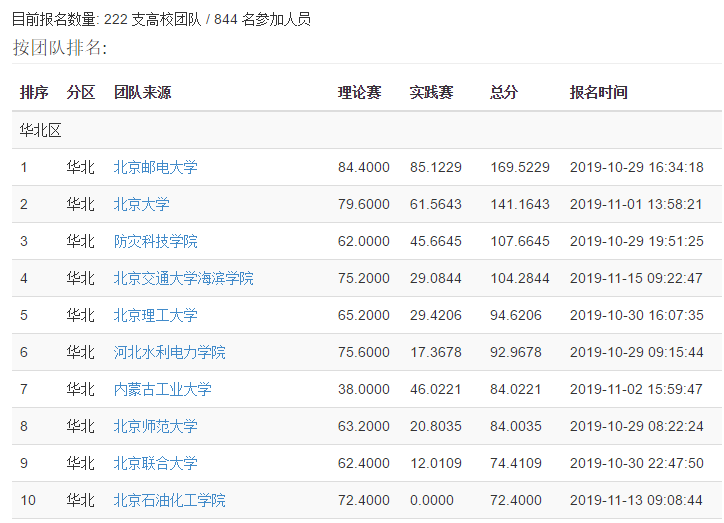This screenshot has width=724, height=523.
Task: Select theory score 75.2000
Action: 364,278
